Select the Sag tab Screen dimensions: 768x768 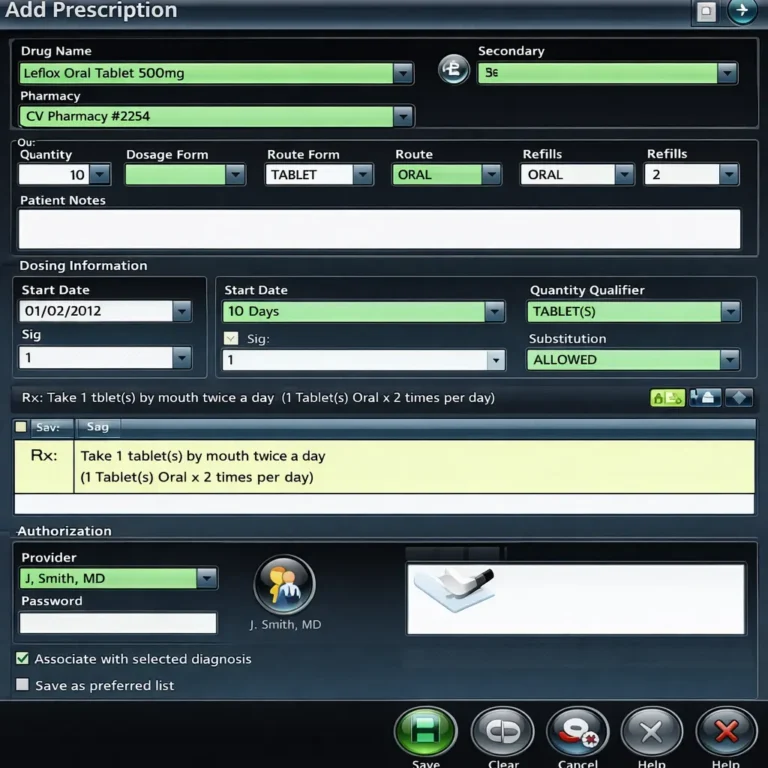[x=97, y=427]
